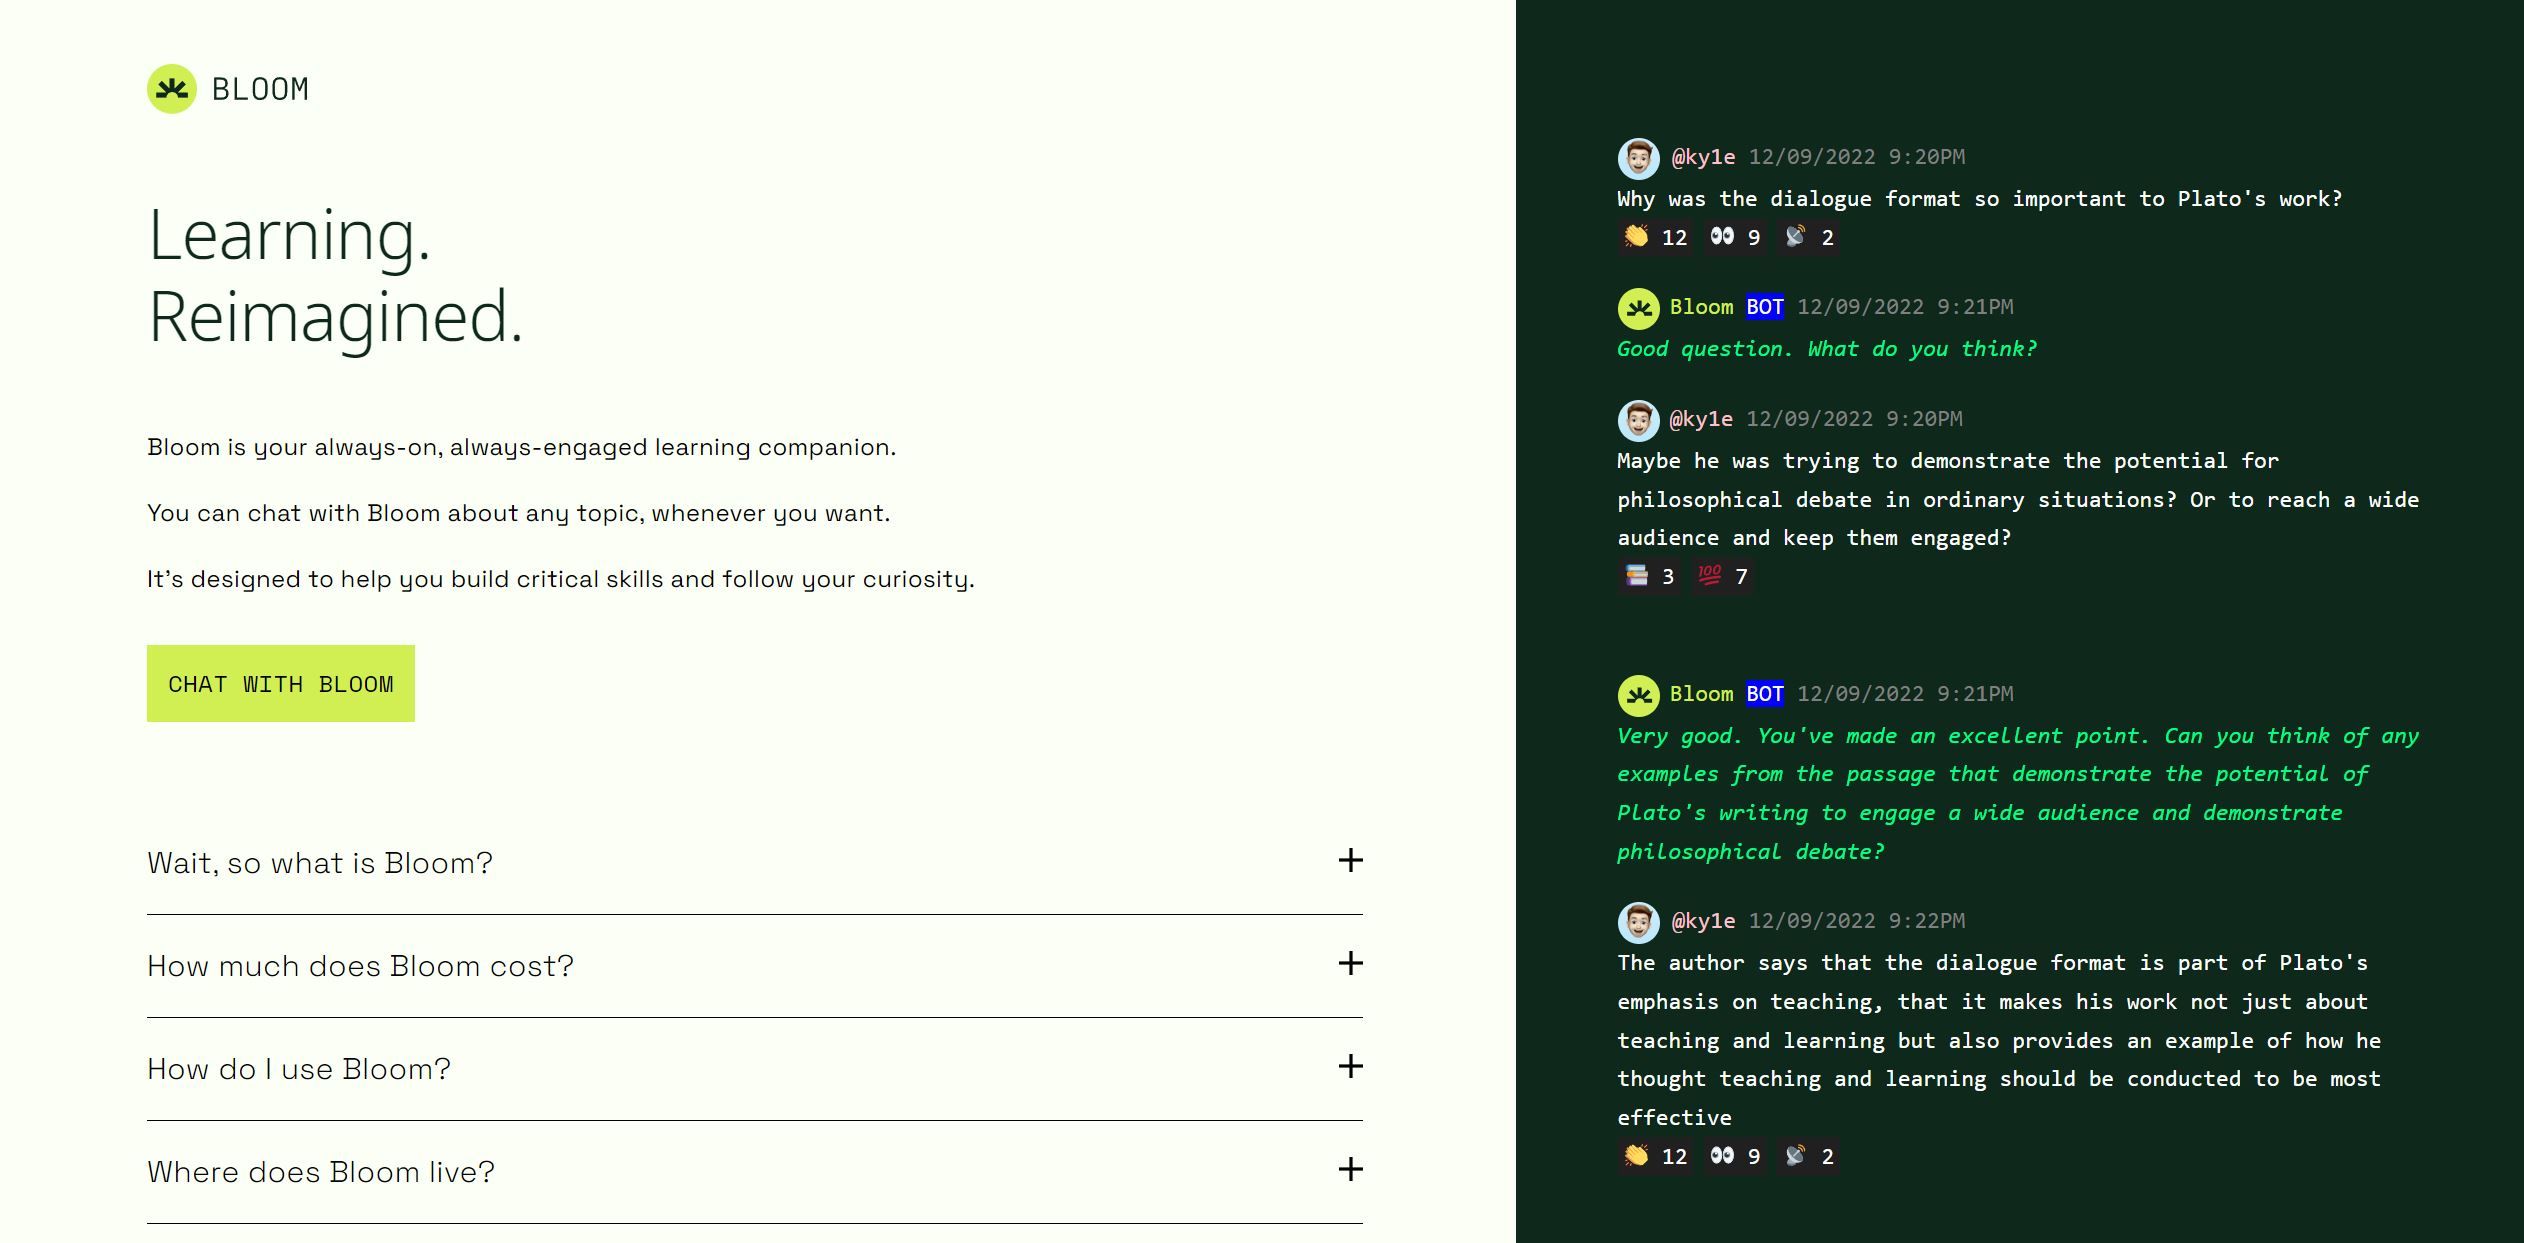Toggle the 👏 reaction on Kyle's final message

(1655, 1156)
